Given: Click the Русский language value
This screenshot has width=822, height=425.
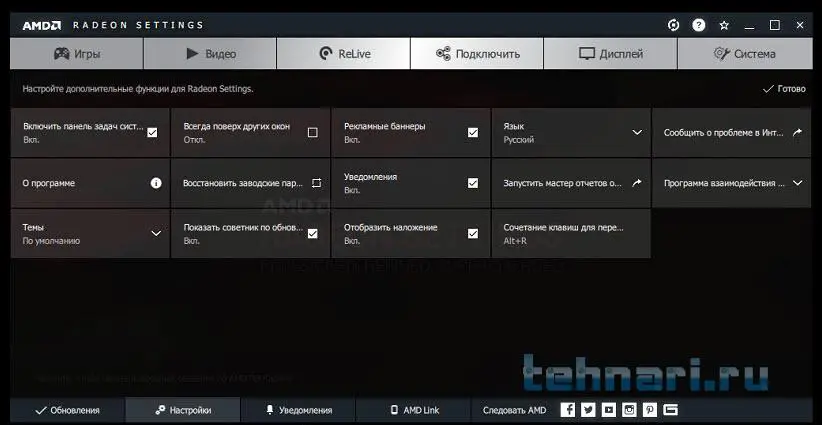Looking at the screenshot, I should click(518, 140).
